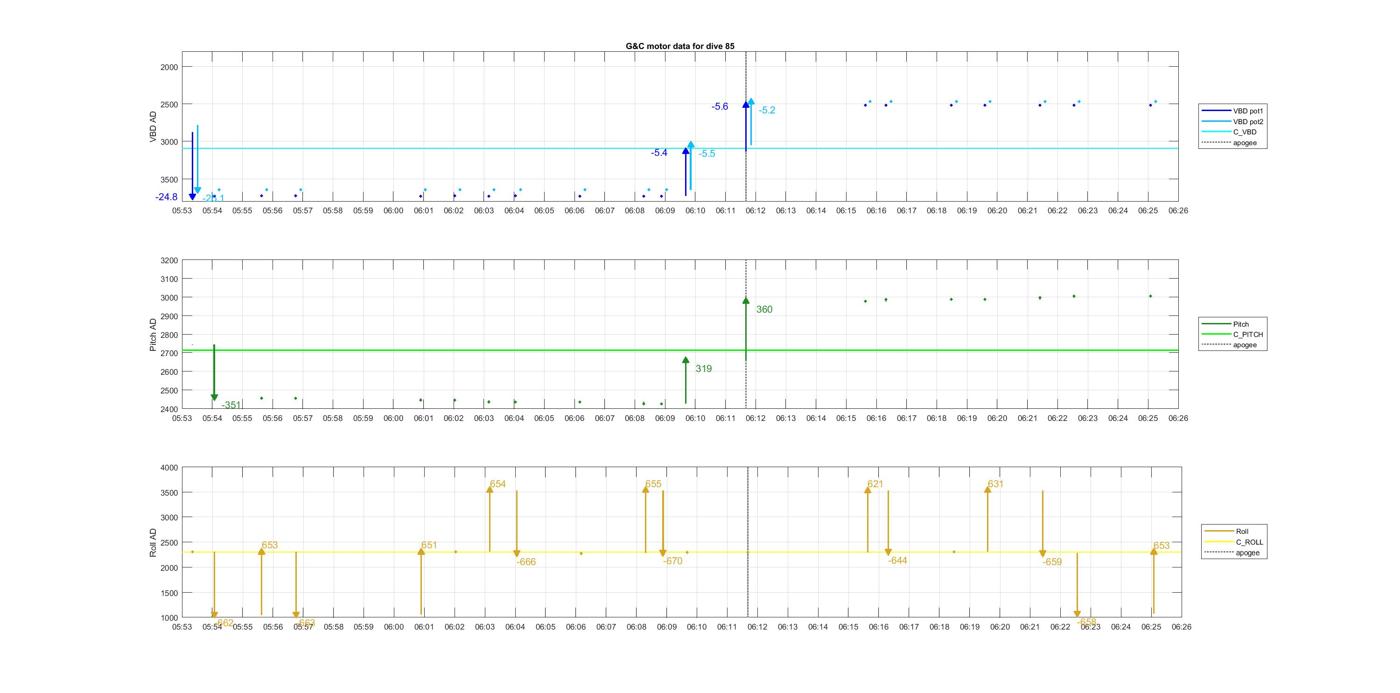1400x693 pixels.
Task: Click the '-5.2' VBD data label
Action: coord(767,110)
